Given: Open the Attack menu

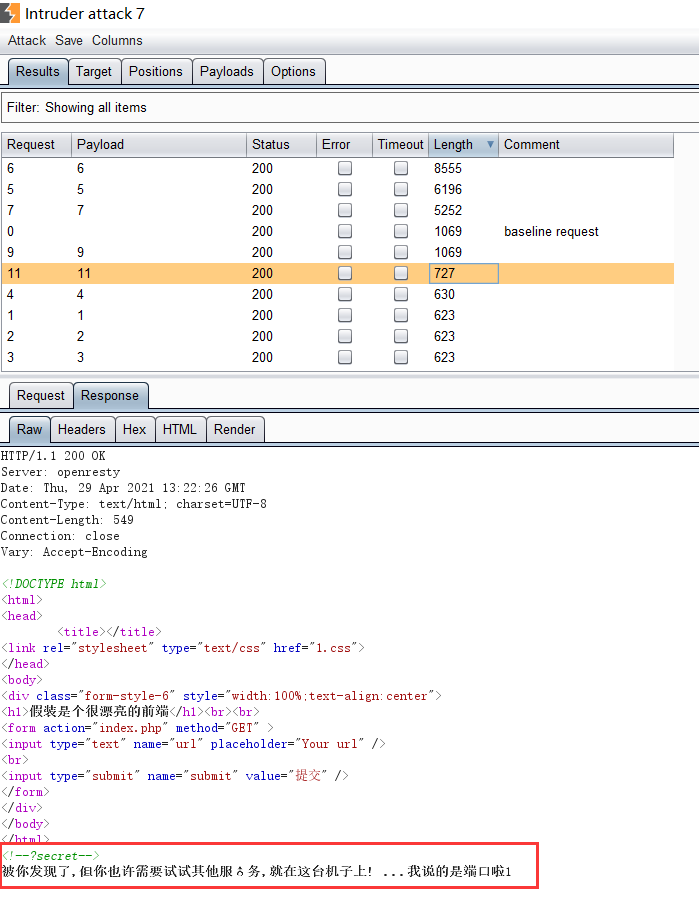Looking at the screenshot, I should pyautogui.click(x=27, y=40).
